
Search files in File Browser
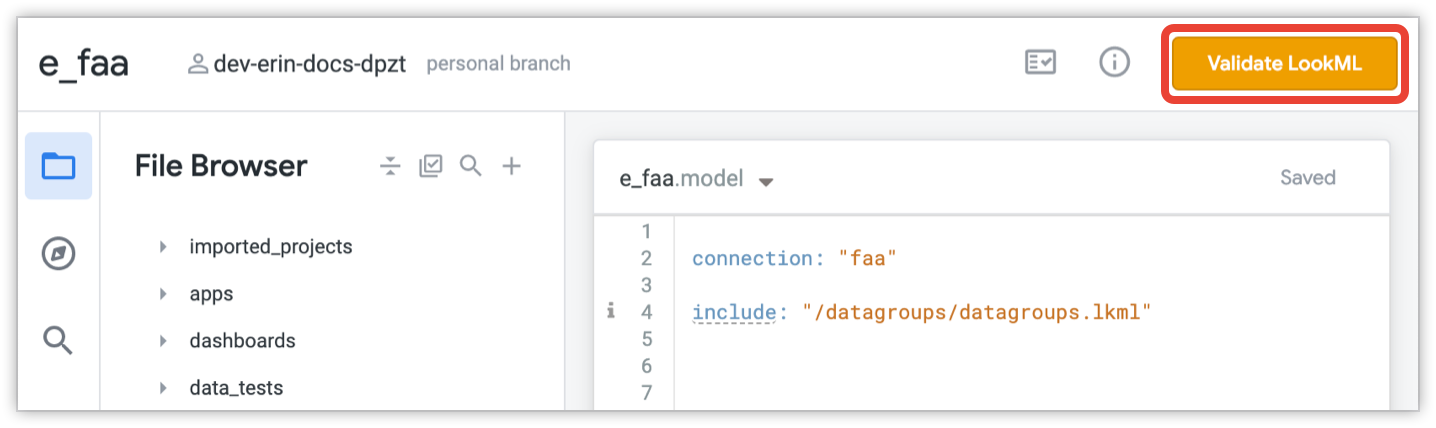(471, 166)
